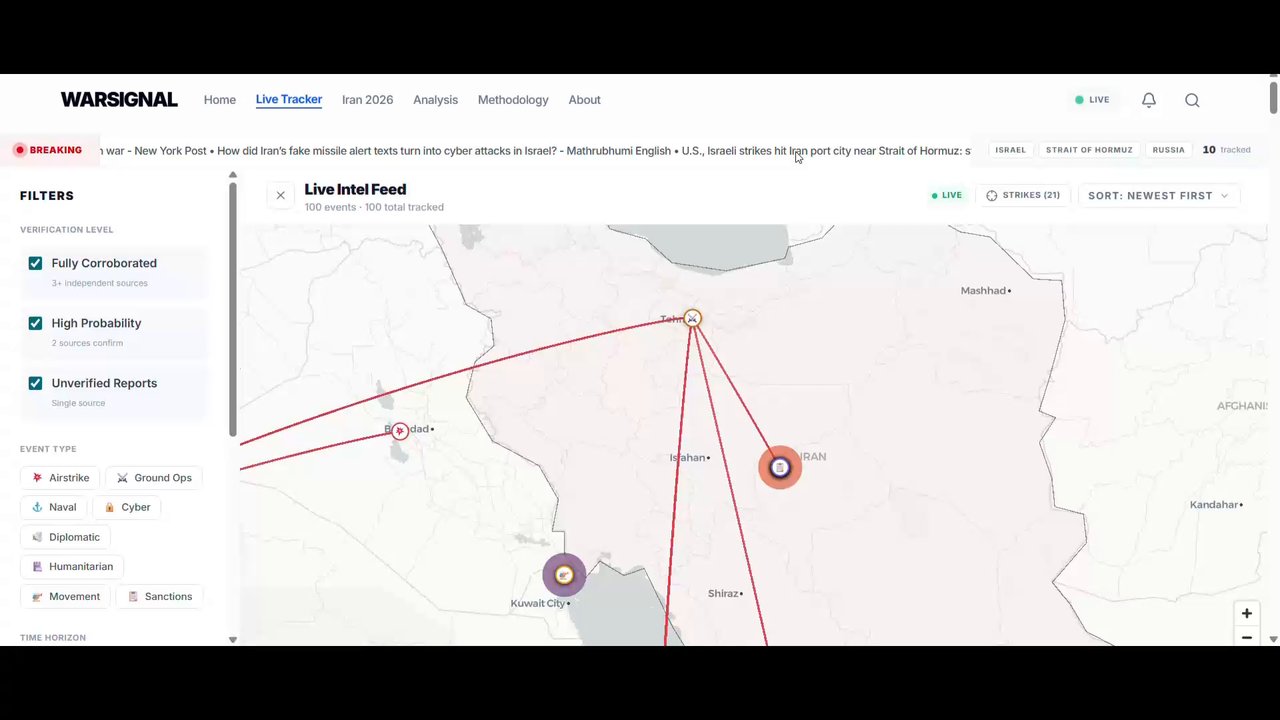1280x720 pixels.
Task: Click the Strikes (21) button
Action: click(x=1023, y=196)
